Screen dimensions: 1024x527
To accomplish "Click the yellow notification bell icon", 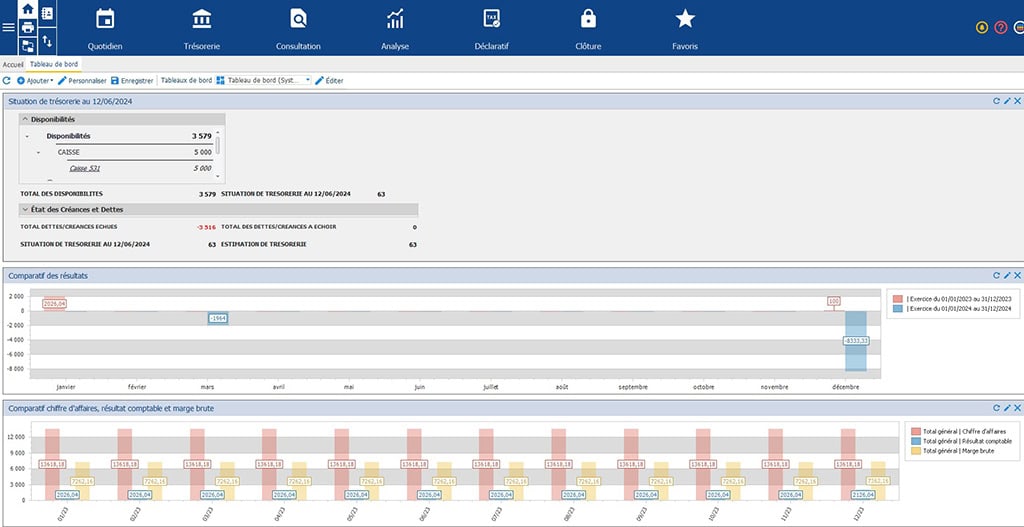I will point(982,27).
